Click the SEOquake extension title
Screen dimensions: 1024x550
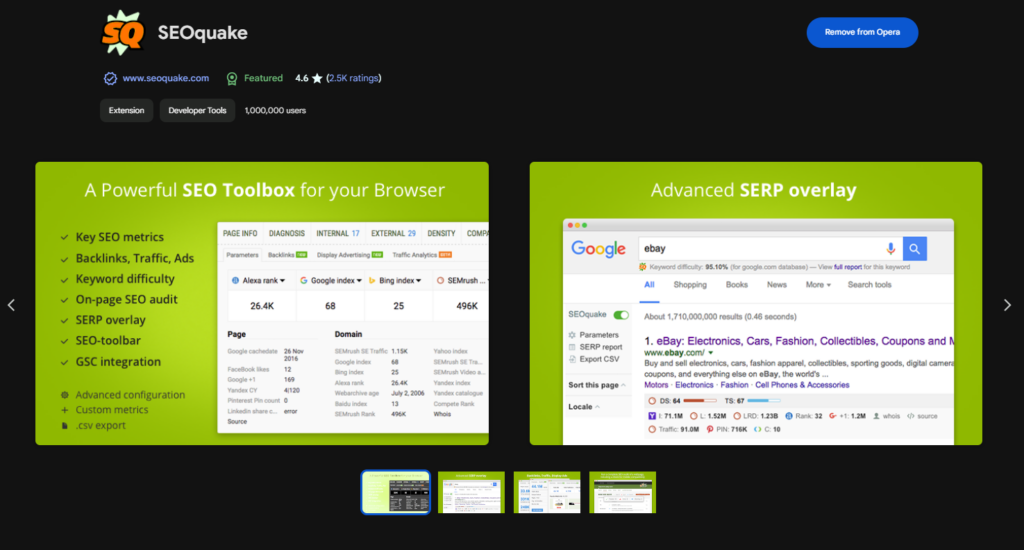point(202,33)
